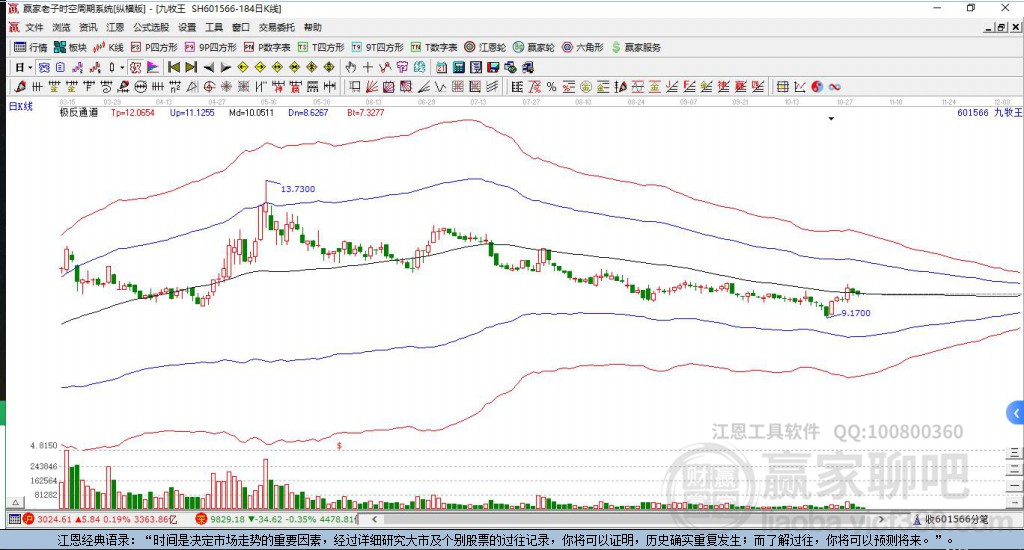Click the 601566 九牧王 stock label

click(989, 112)
